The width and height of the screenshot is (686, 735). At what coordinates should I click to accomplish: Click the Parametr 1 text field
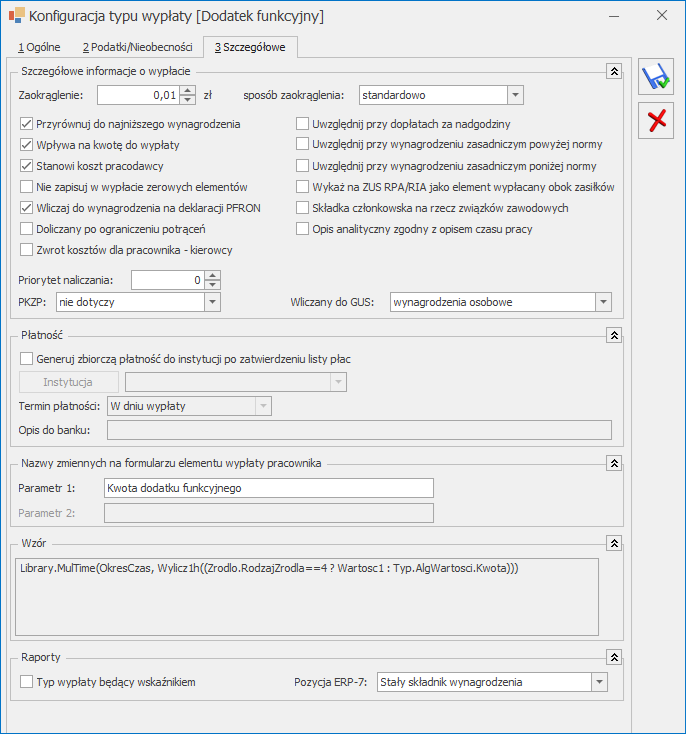(268, 488)
